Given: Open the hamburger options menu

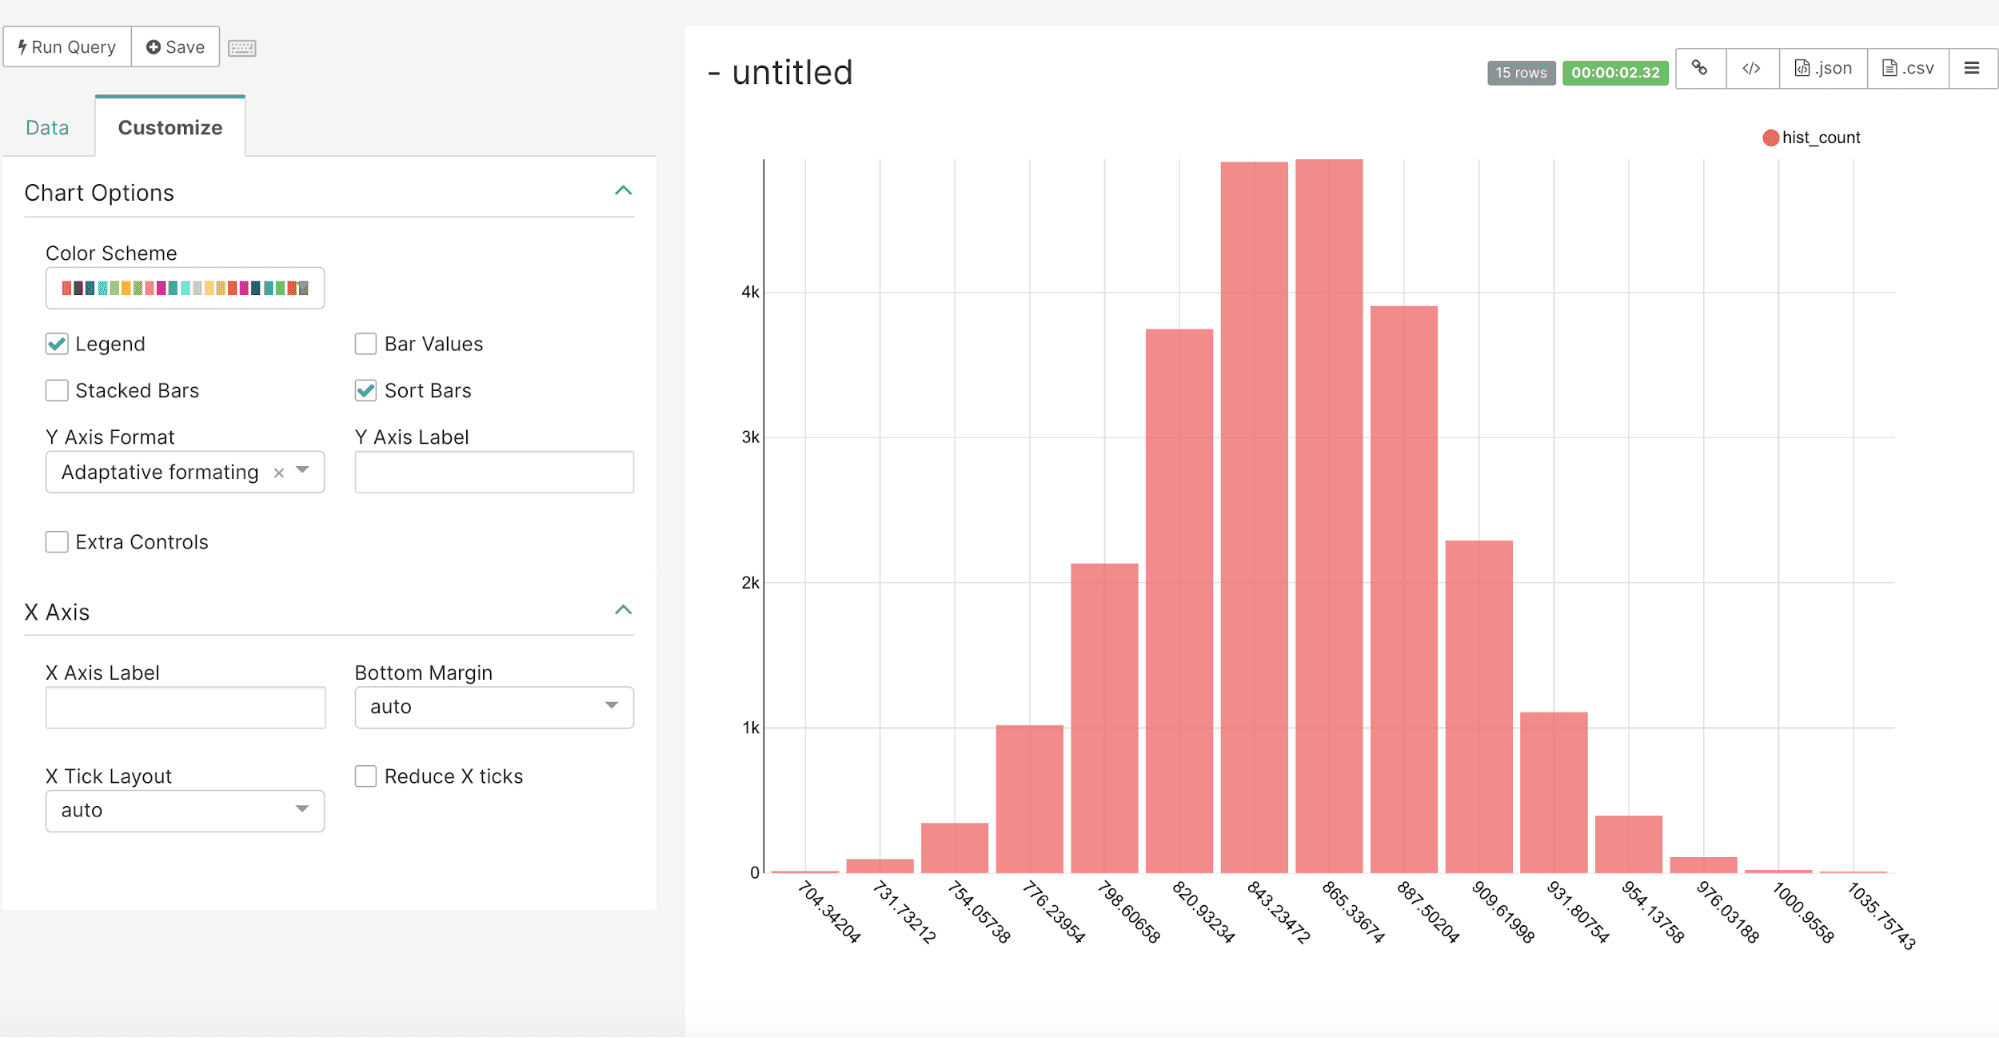Looking at the screenshot, I should (x=1972, y=68).
